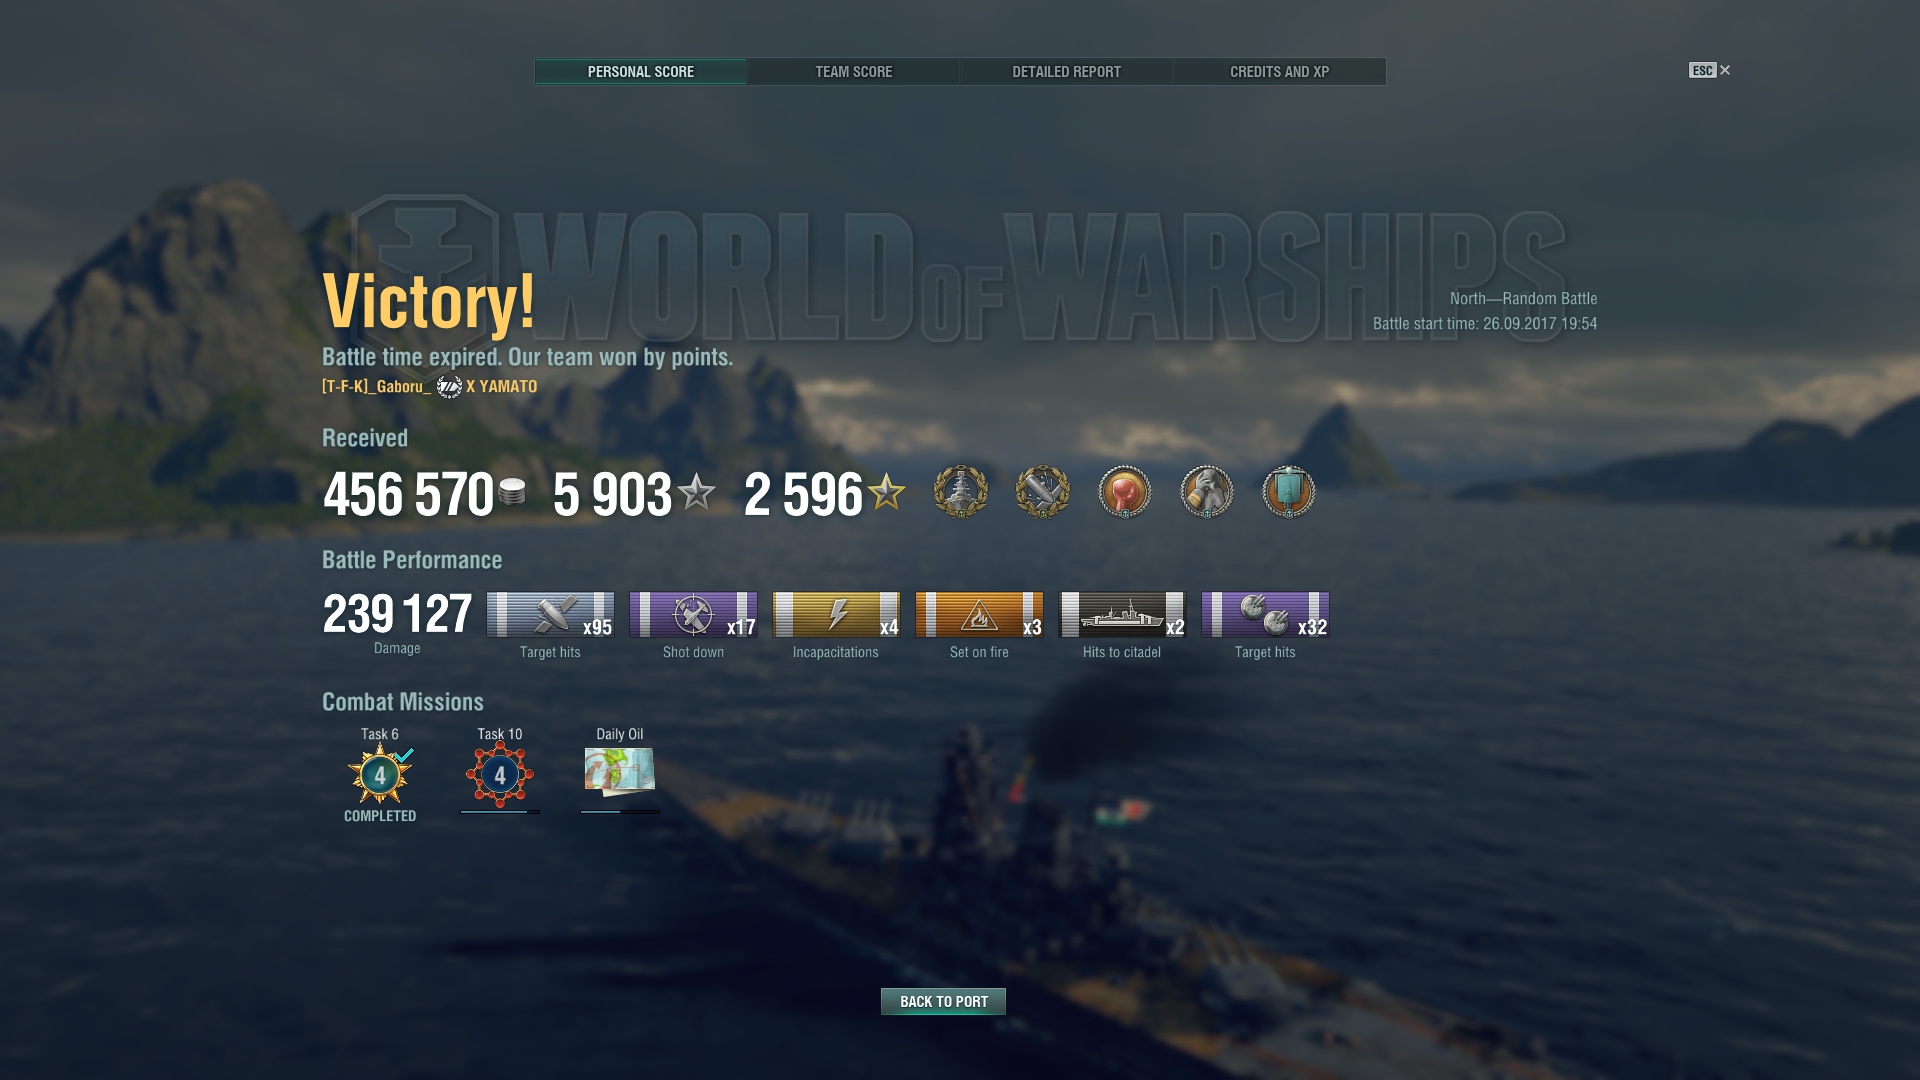Click the teal shield achievement icon
The width and height of the screenshot is (1920, 1080).
click(x=1289, y=491)
